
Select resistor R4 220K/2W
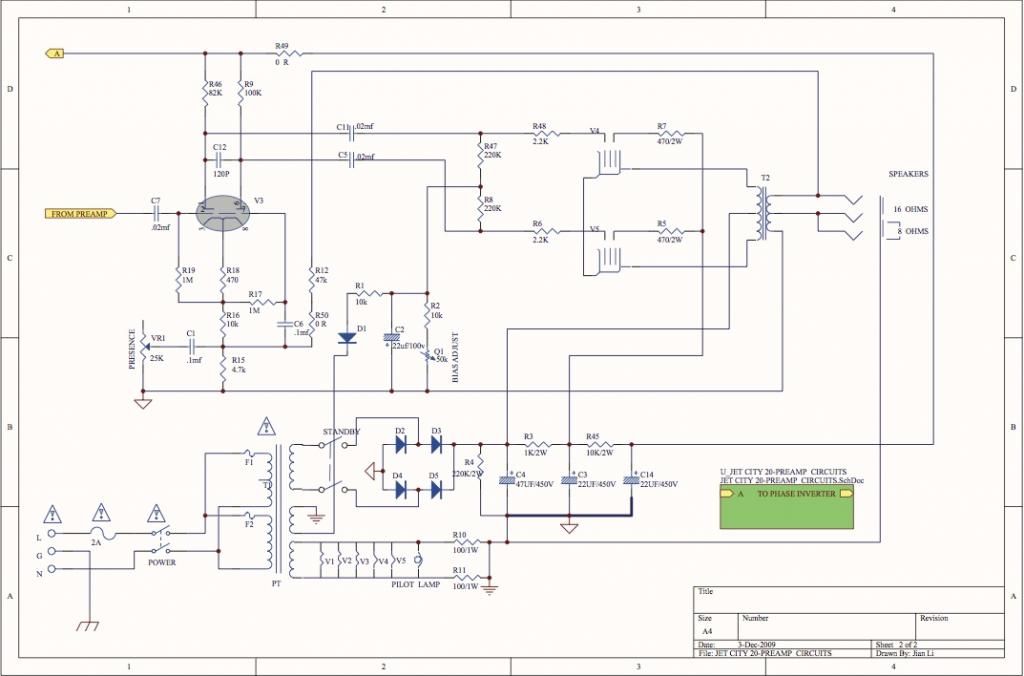point(480,467)
